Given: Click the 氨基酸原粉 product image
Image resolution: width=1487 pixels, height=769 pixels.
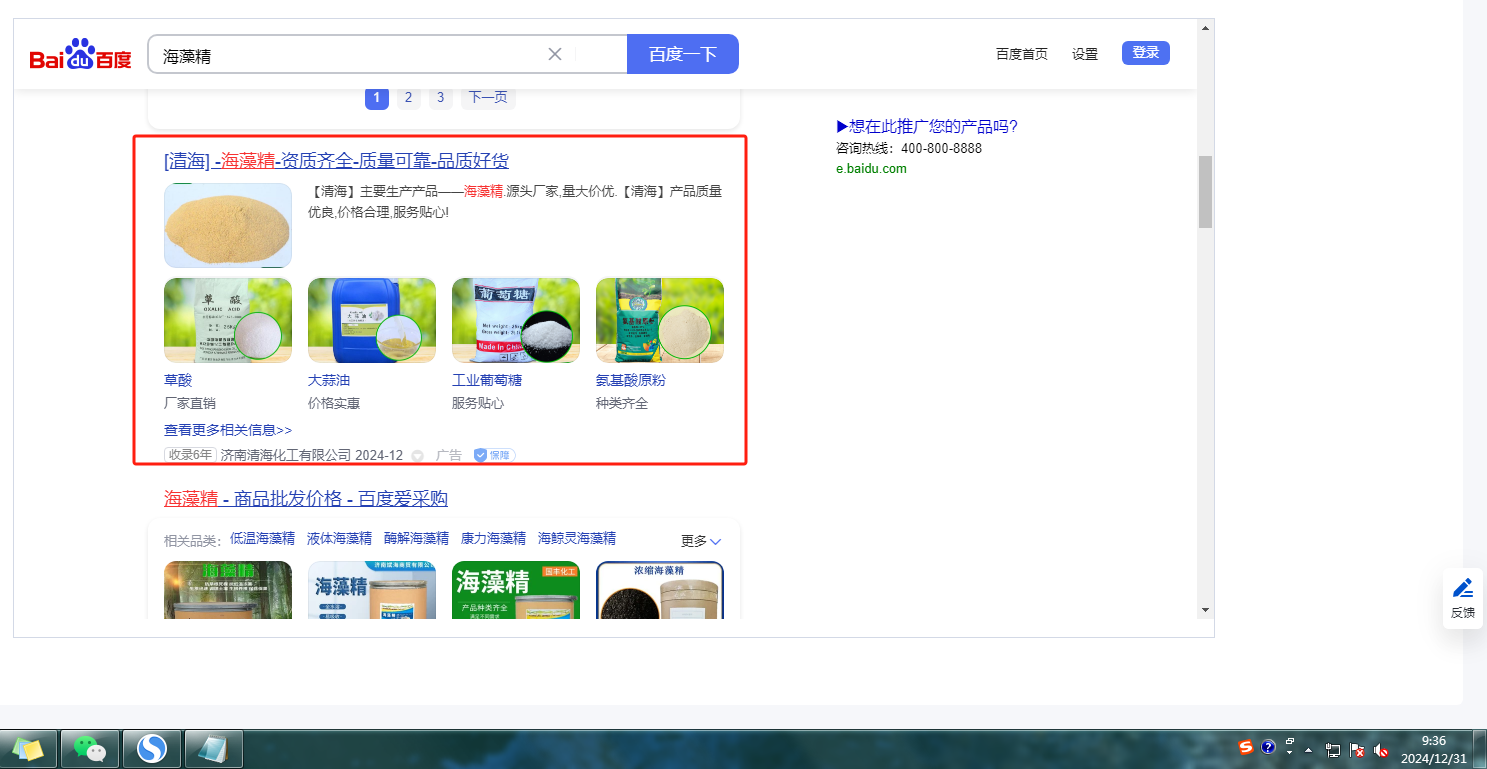Looking at the screenshot, I should click(x=660, y=320).
